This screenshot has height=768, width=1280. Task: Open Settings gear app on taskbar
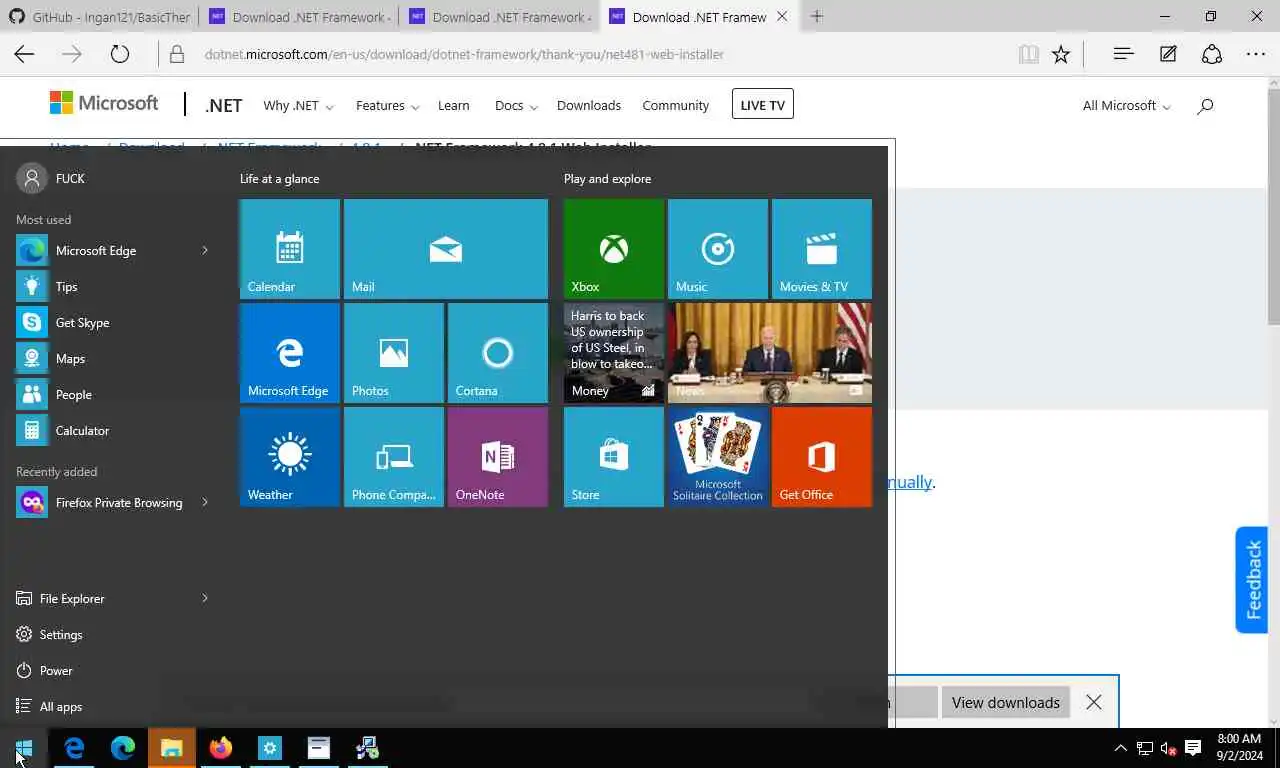tap(270, 748)
